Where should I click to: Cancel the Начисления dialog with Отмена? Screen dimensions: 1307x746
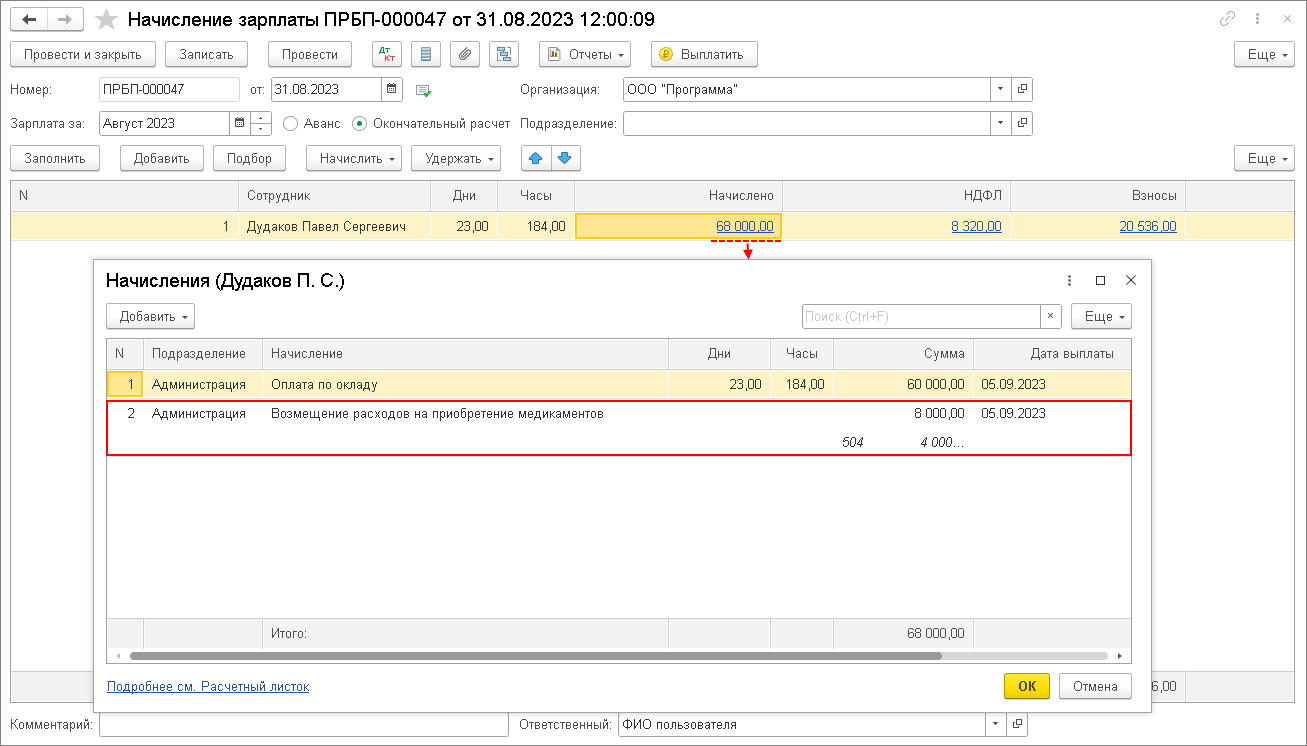1095,686
